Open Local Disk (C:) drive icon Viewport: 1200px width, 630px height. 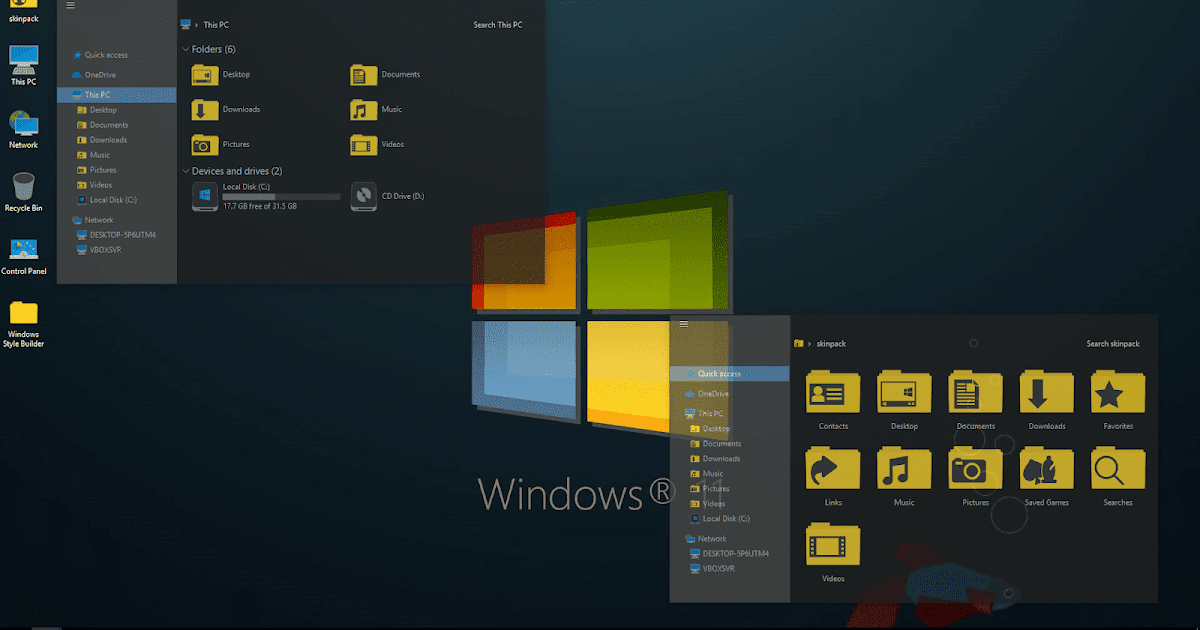pyautogui.click(x=206, y=196)
